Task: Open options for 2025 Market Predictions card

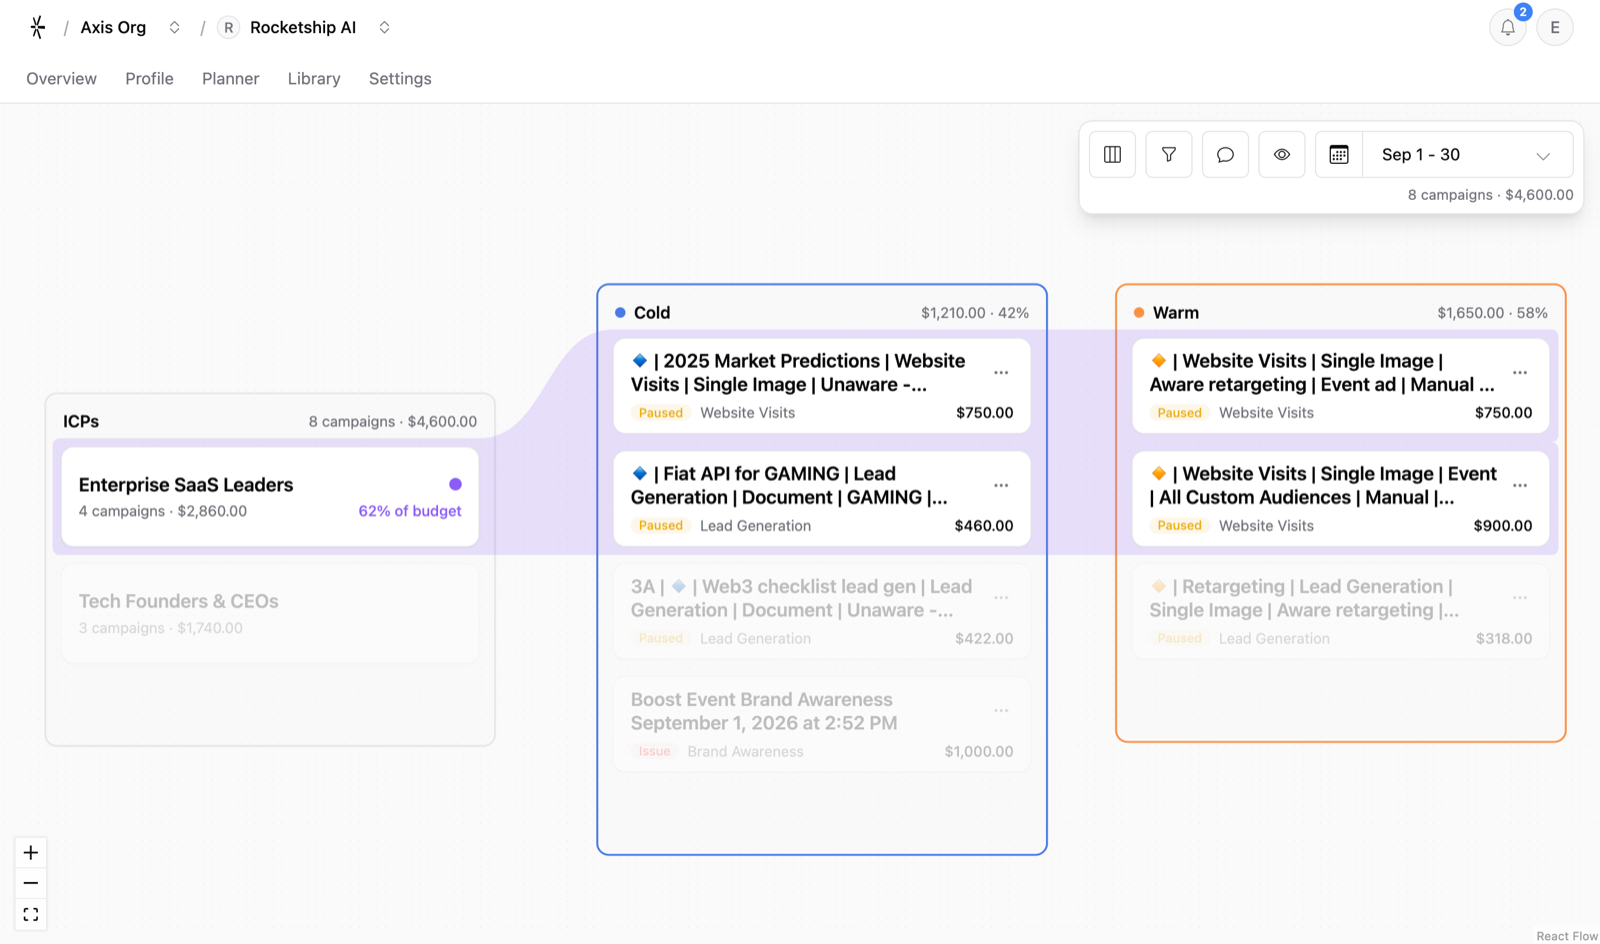Action: point(1001,373)
